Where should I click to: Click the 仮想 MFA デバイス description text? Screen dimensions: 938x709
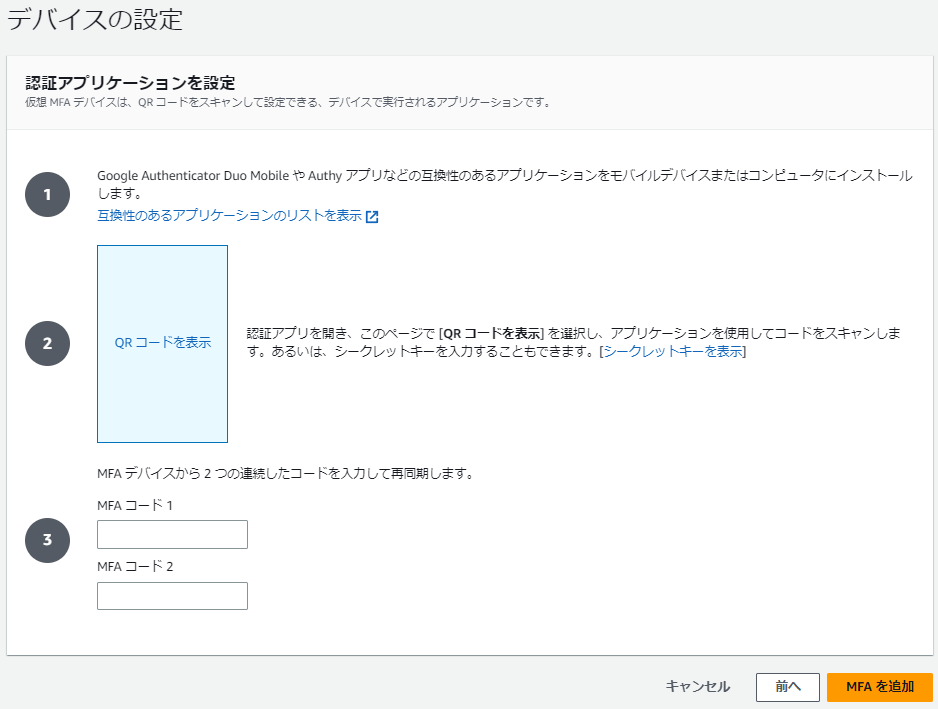pos(288,102)
